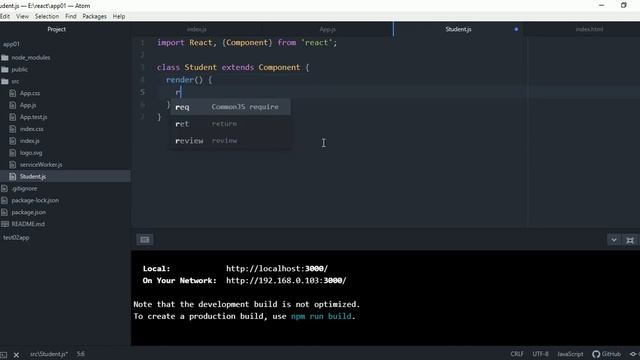Open App.js file in the project tree

28,105
